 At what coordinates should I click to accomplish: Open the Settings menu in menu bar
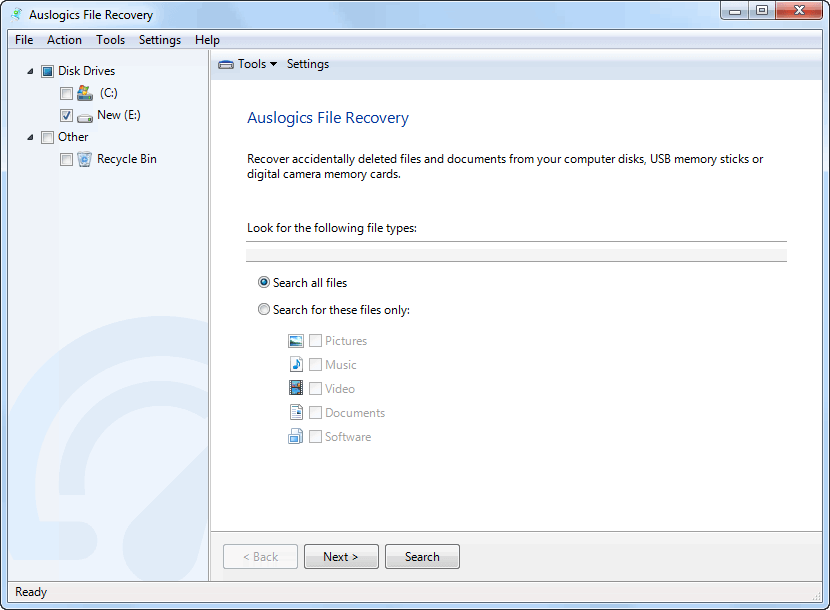pyautogui.click(x=159, y=40)
